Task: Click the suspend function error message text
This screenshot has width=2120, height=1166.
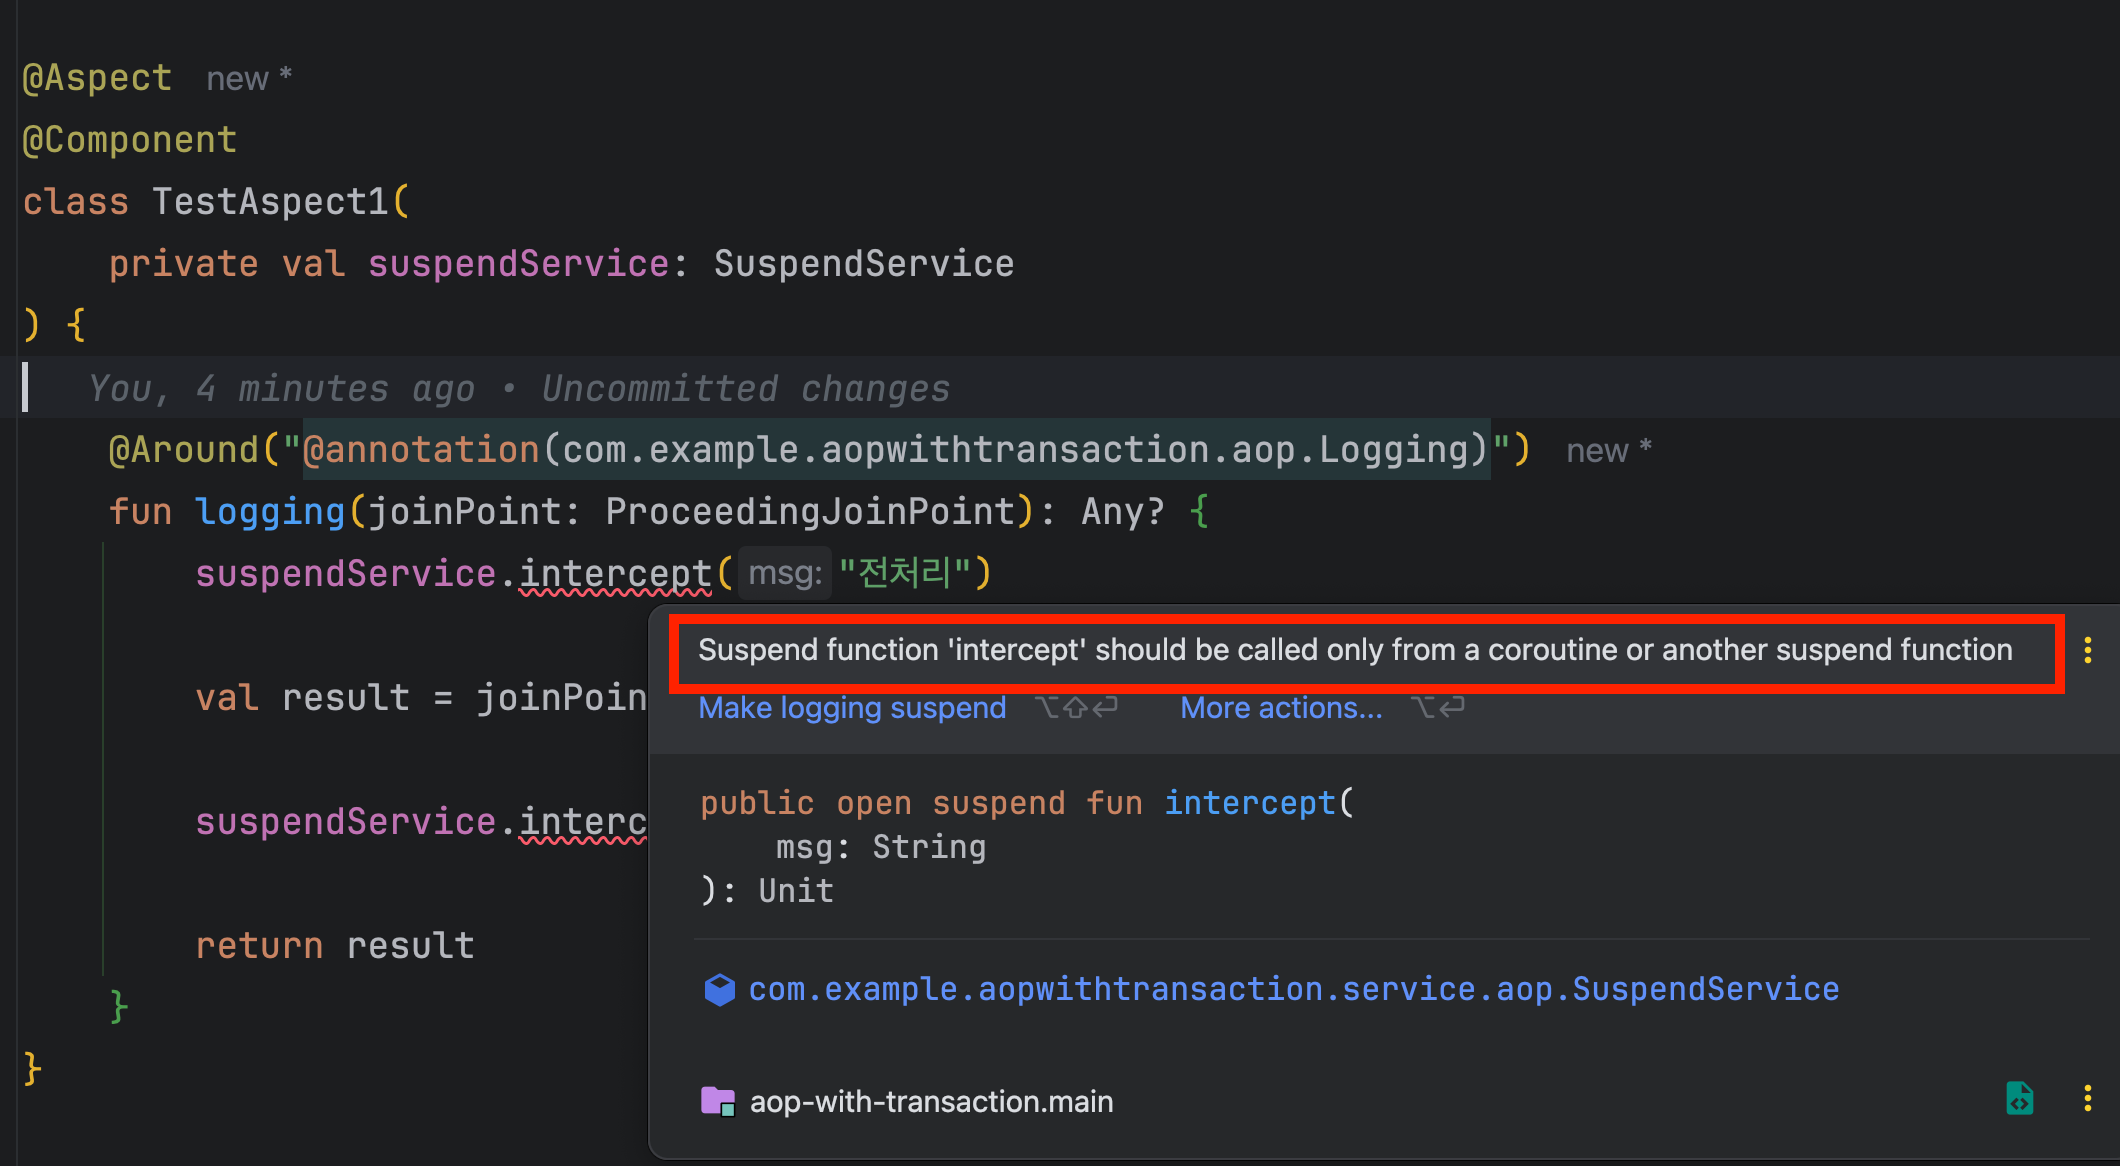Action: [x=1355, y=650]
